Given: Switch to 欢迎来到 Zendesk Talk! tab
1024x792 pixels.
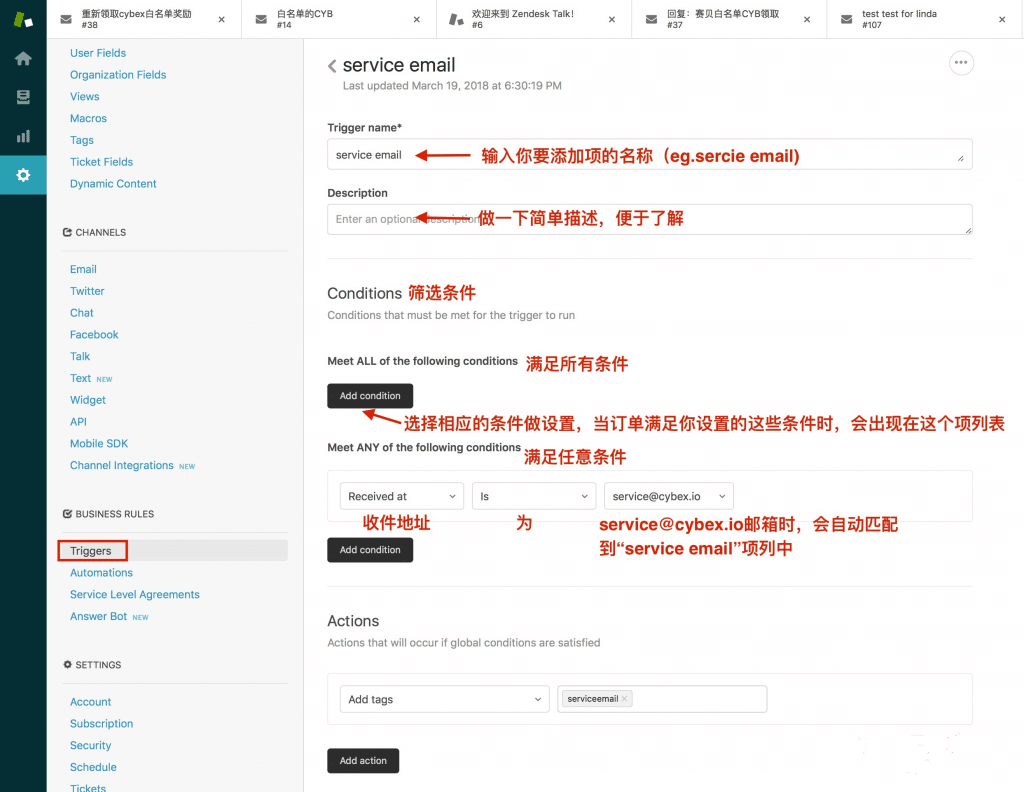Looking at the screenshot, I should [x=534, y=19].
